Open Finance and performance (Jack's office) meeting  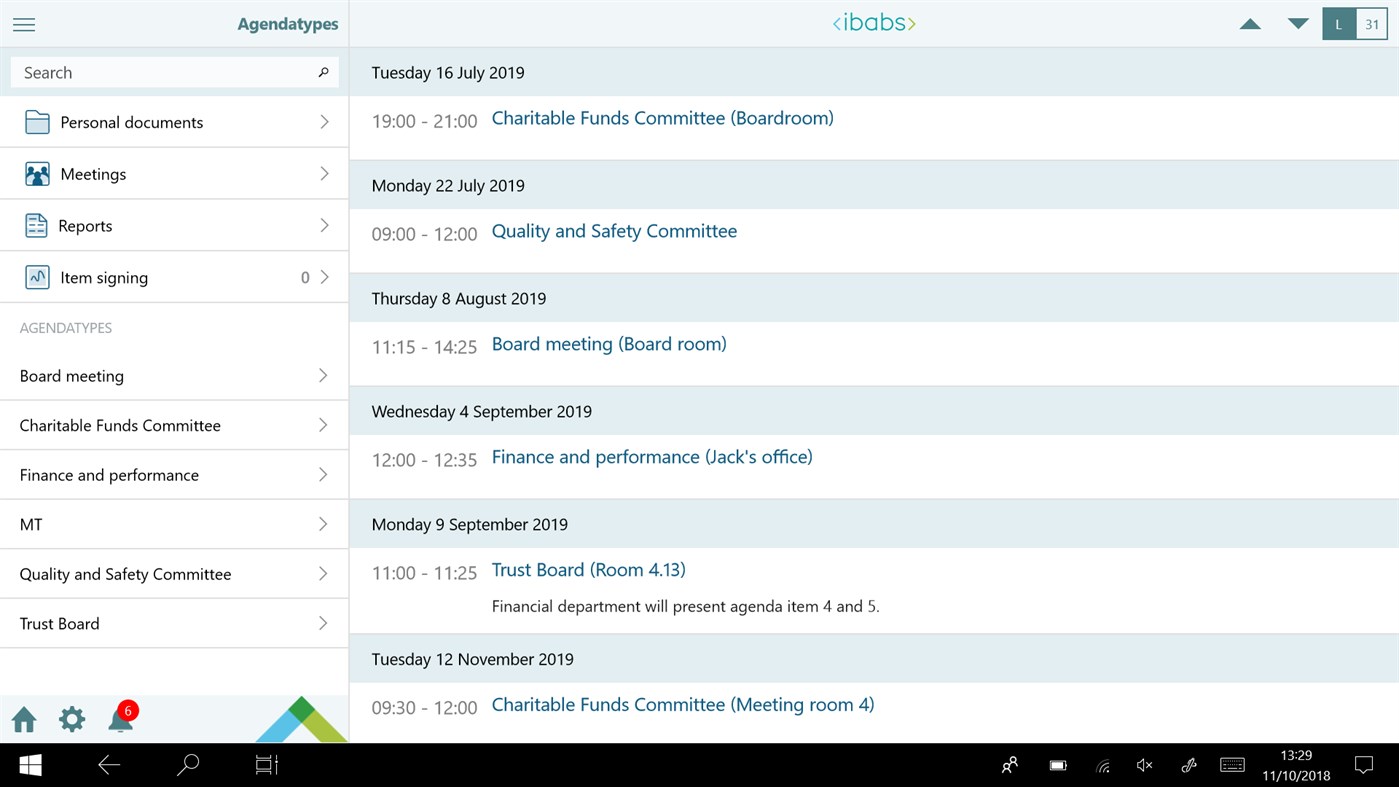click(x=652, y=457)
